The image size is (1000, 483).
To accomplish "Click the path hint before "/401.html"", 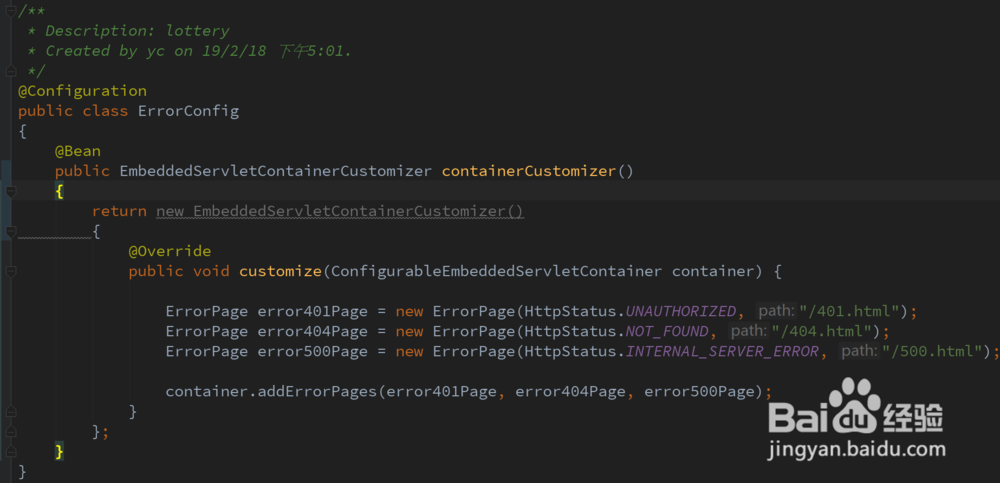I will tap(776, 311).
